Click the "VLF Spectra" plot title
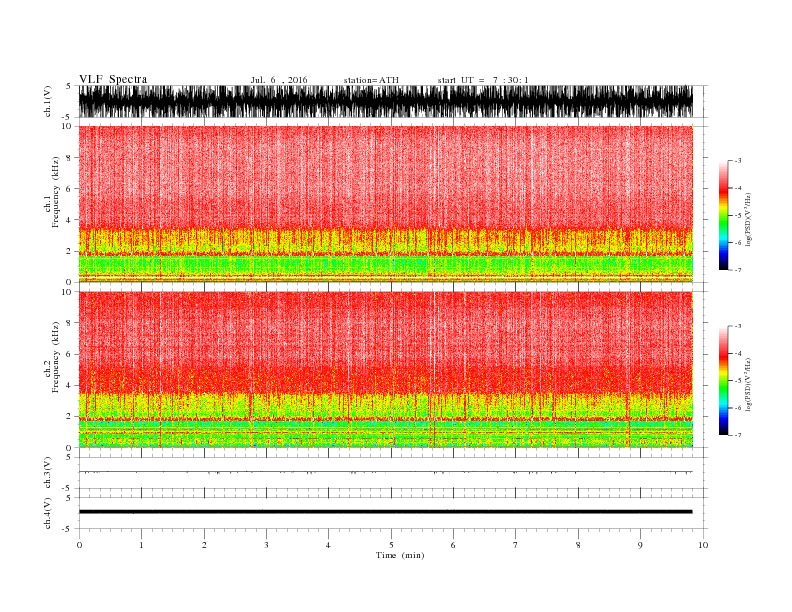 coord(113,79)
